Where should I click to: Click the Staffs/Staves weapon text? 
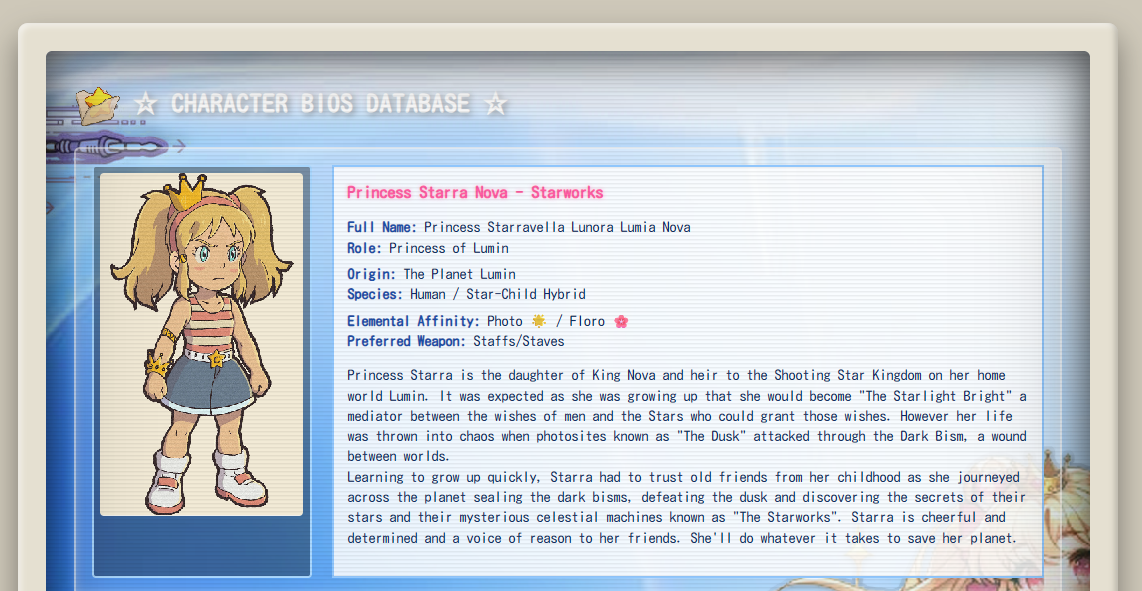pyautogui.click(x=519, y=341)
